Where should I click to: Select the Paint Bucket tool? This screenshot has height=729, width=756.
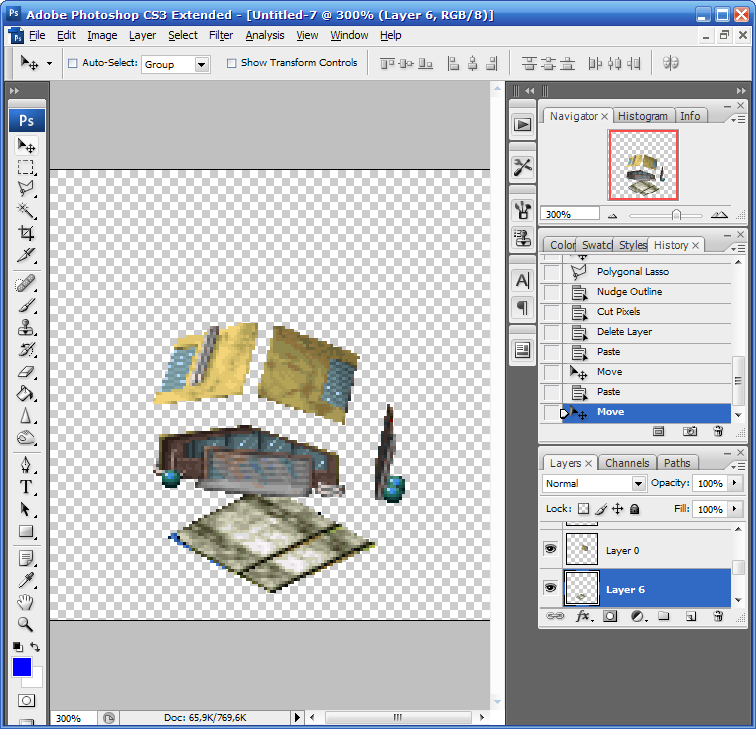point(26,394)
